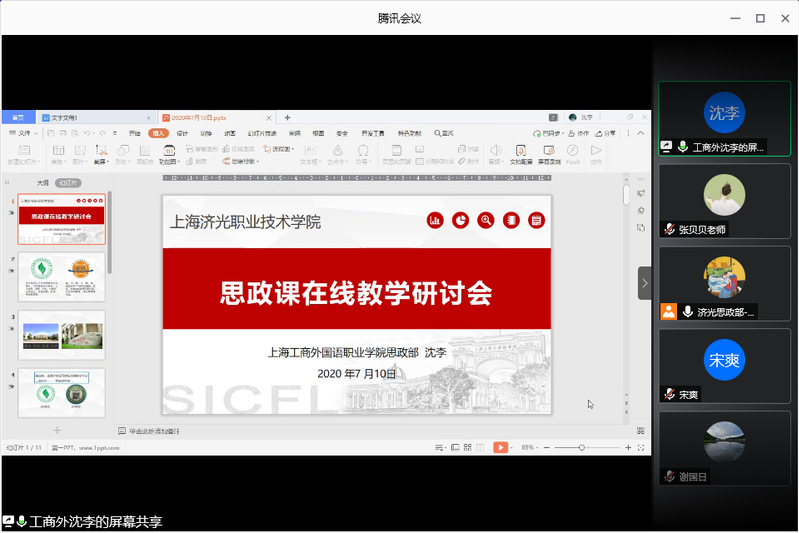Click 沈李's active microphone icon
Image resolution: width=799 pixels, height=533 pixels.
coord(683,147)
